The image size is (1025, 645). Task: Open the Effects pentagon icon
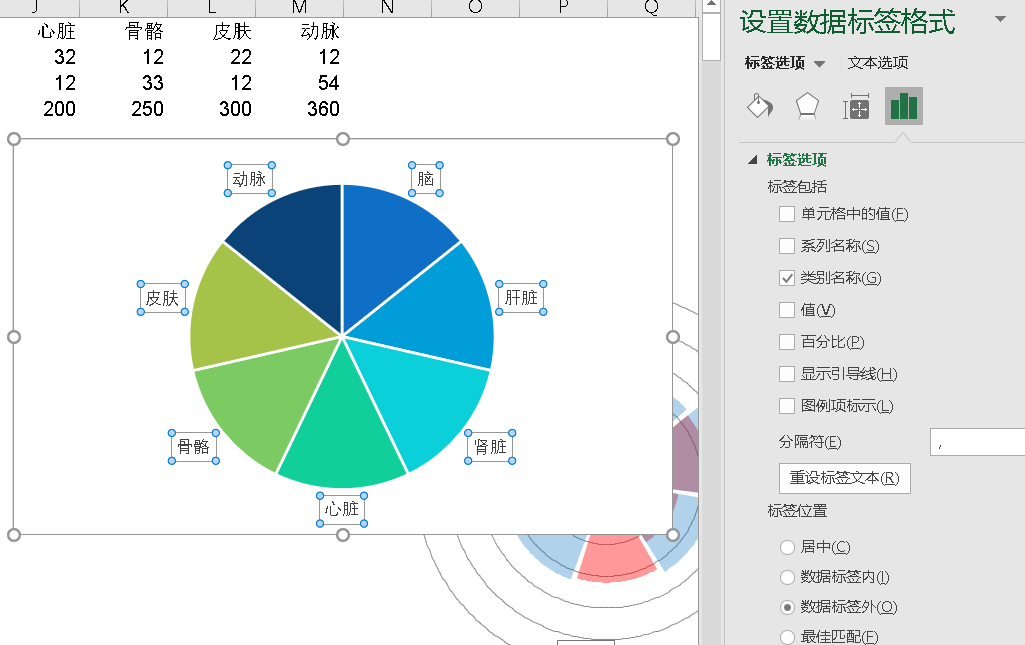point(807,106)
